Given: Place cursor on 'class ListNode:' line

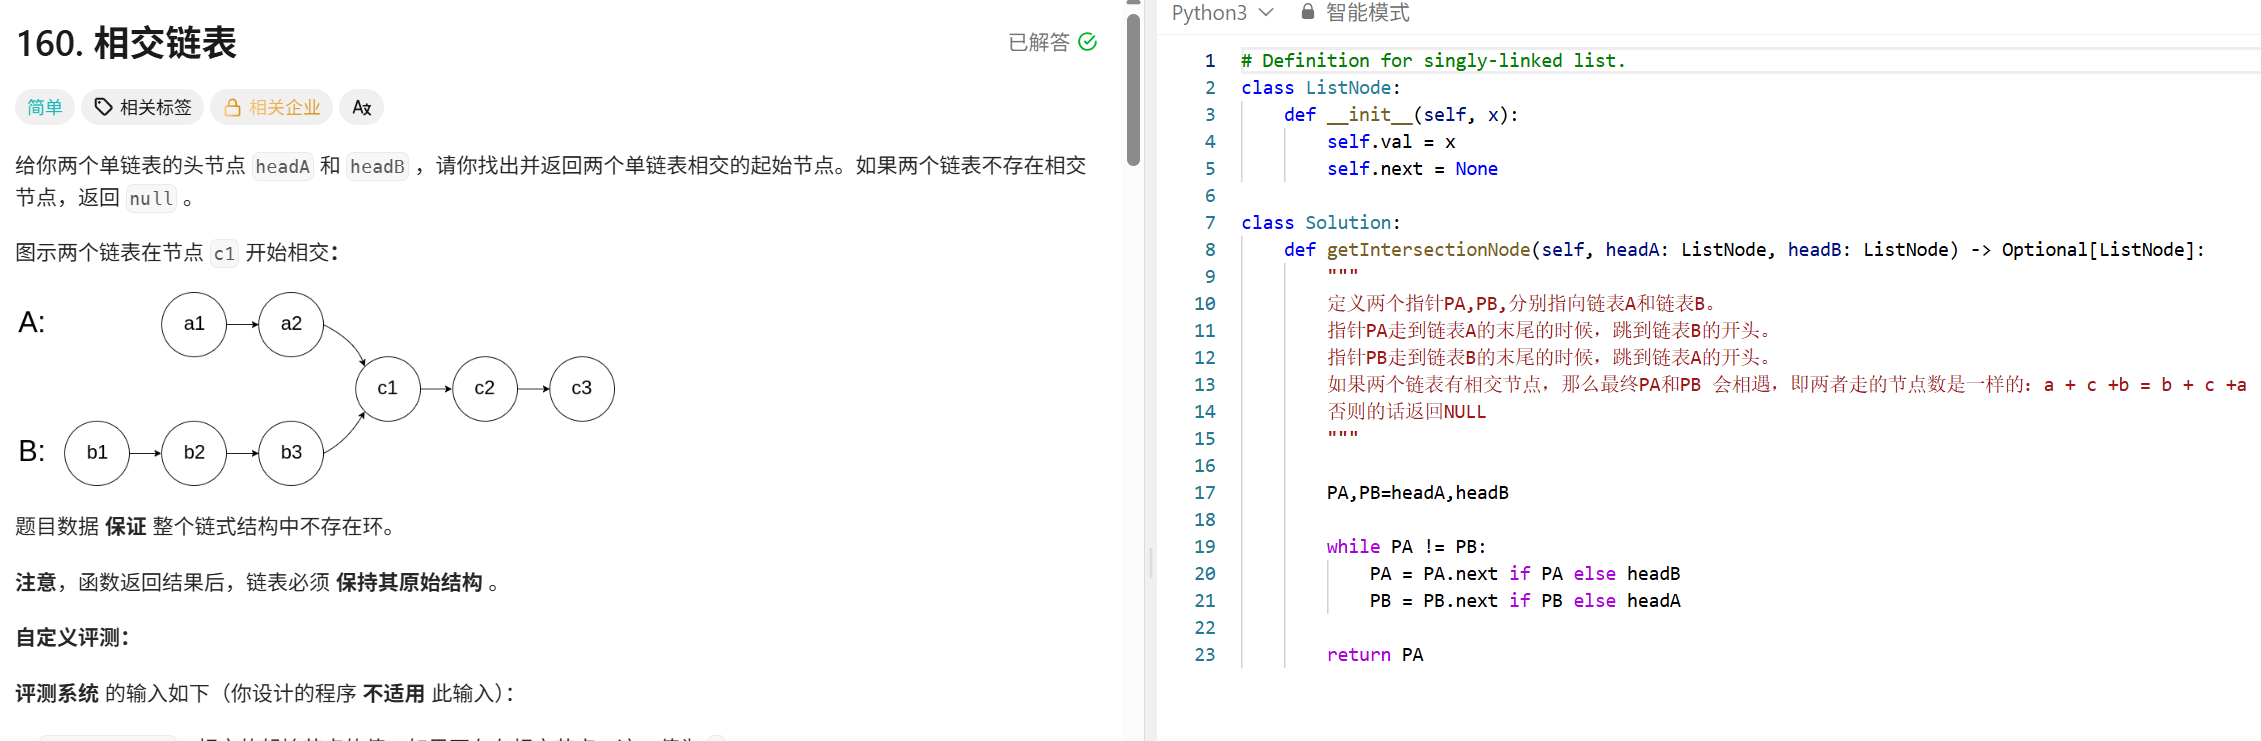Looking at the screenshot, I should (x=1321, y=88).
